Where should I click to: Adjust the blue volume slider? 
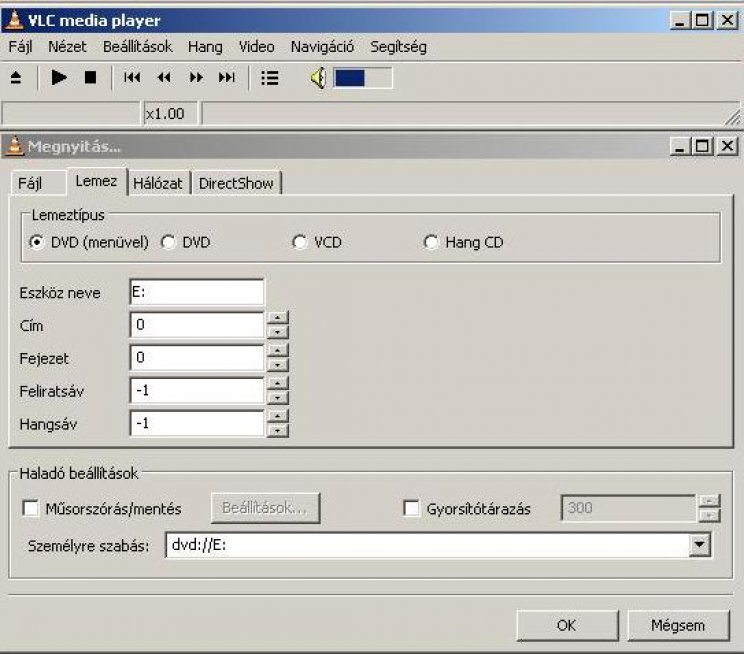coord(363,78)
